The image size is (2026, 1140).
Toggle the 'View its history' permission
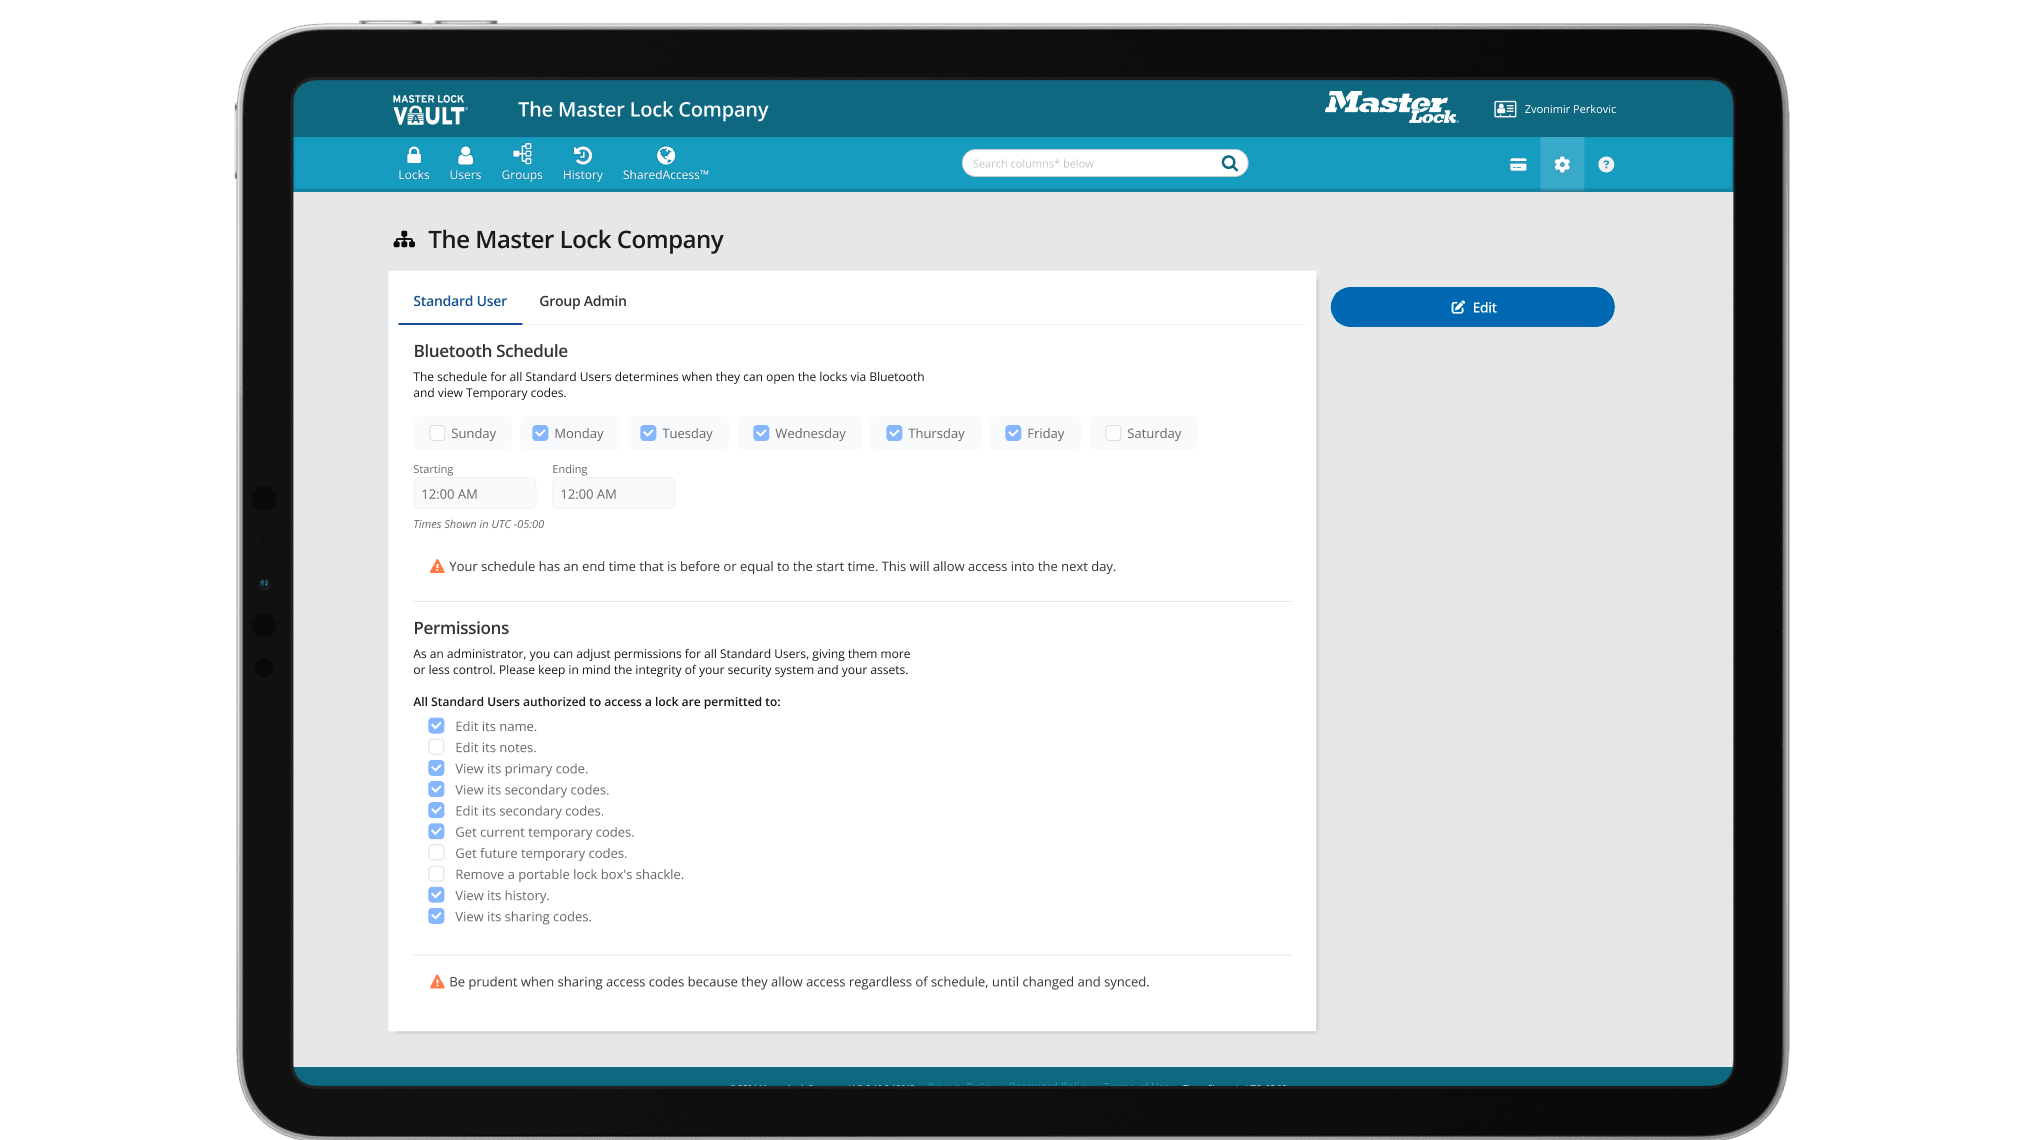436,895
